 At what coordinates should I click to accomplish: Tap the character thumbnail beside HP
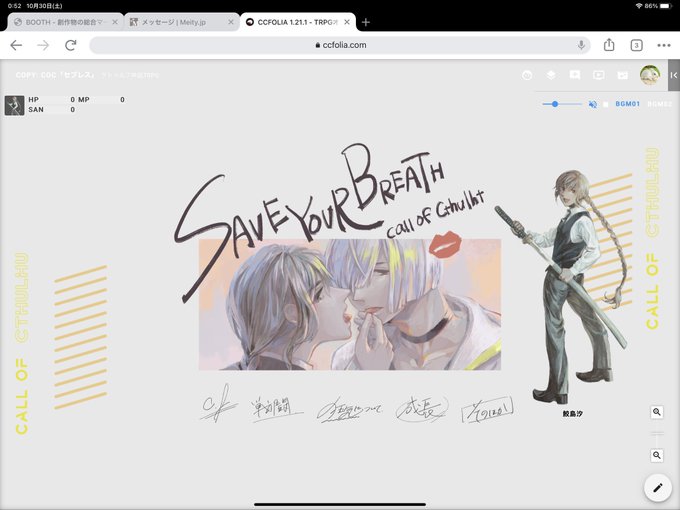click(14, 105)
